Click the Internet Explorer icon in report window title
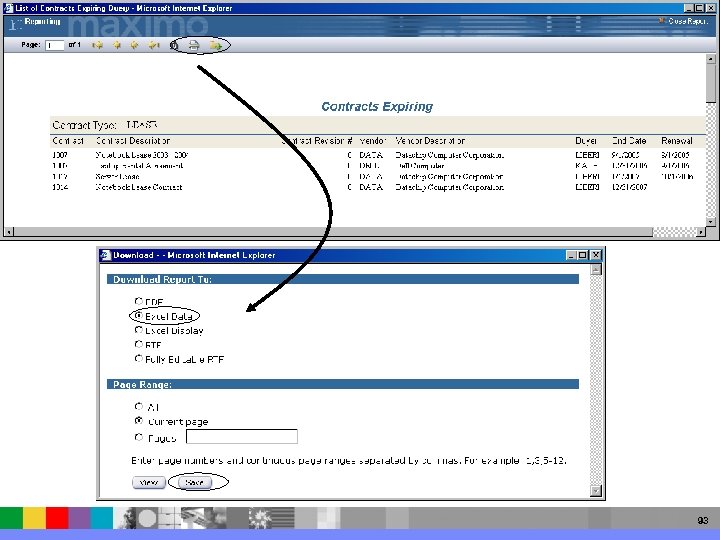Screen dimensions: 720x540 8,8
